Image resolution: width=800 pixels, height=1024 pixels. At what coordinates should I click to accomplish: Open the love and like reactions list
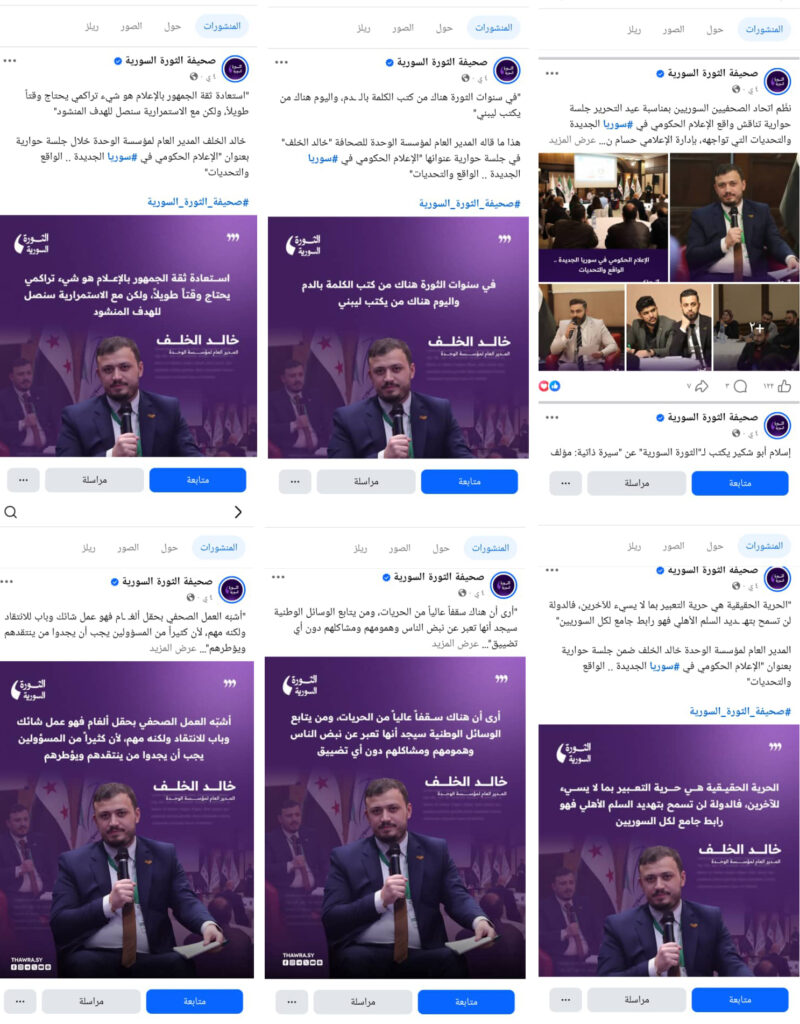point(549,386)
